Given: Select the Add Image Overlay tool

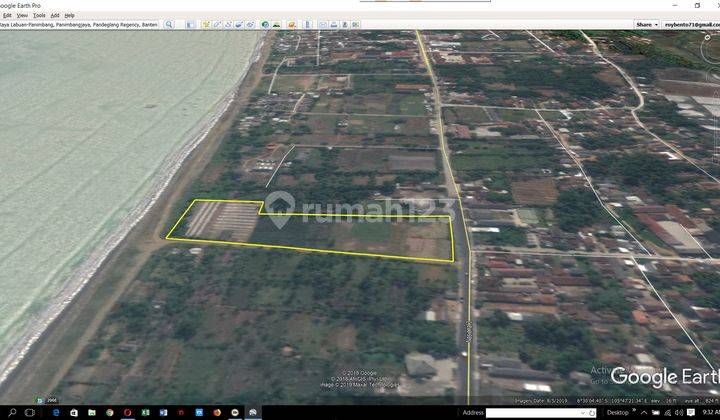Looking at the screenshot, I should pos(239,24).
